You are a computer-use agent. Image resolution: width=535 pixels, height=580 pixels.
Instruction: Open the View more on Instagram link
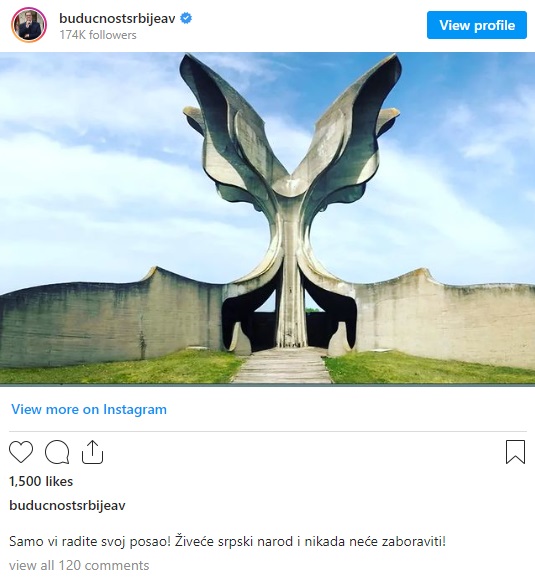89,409
